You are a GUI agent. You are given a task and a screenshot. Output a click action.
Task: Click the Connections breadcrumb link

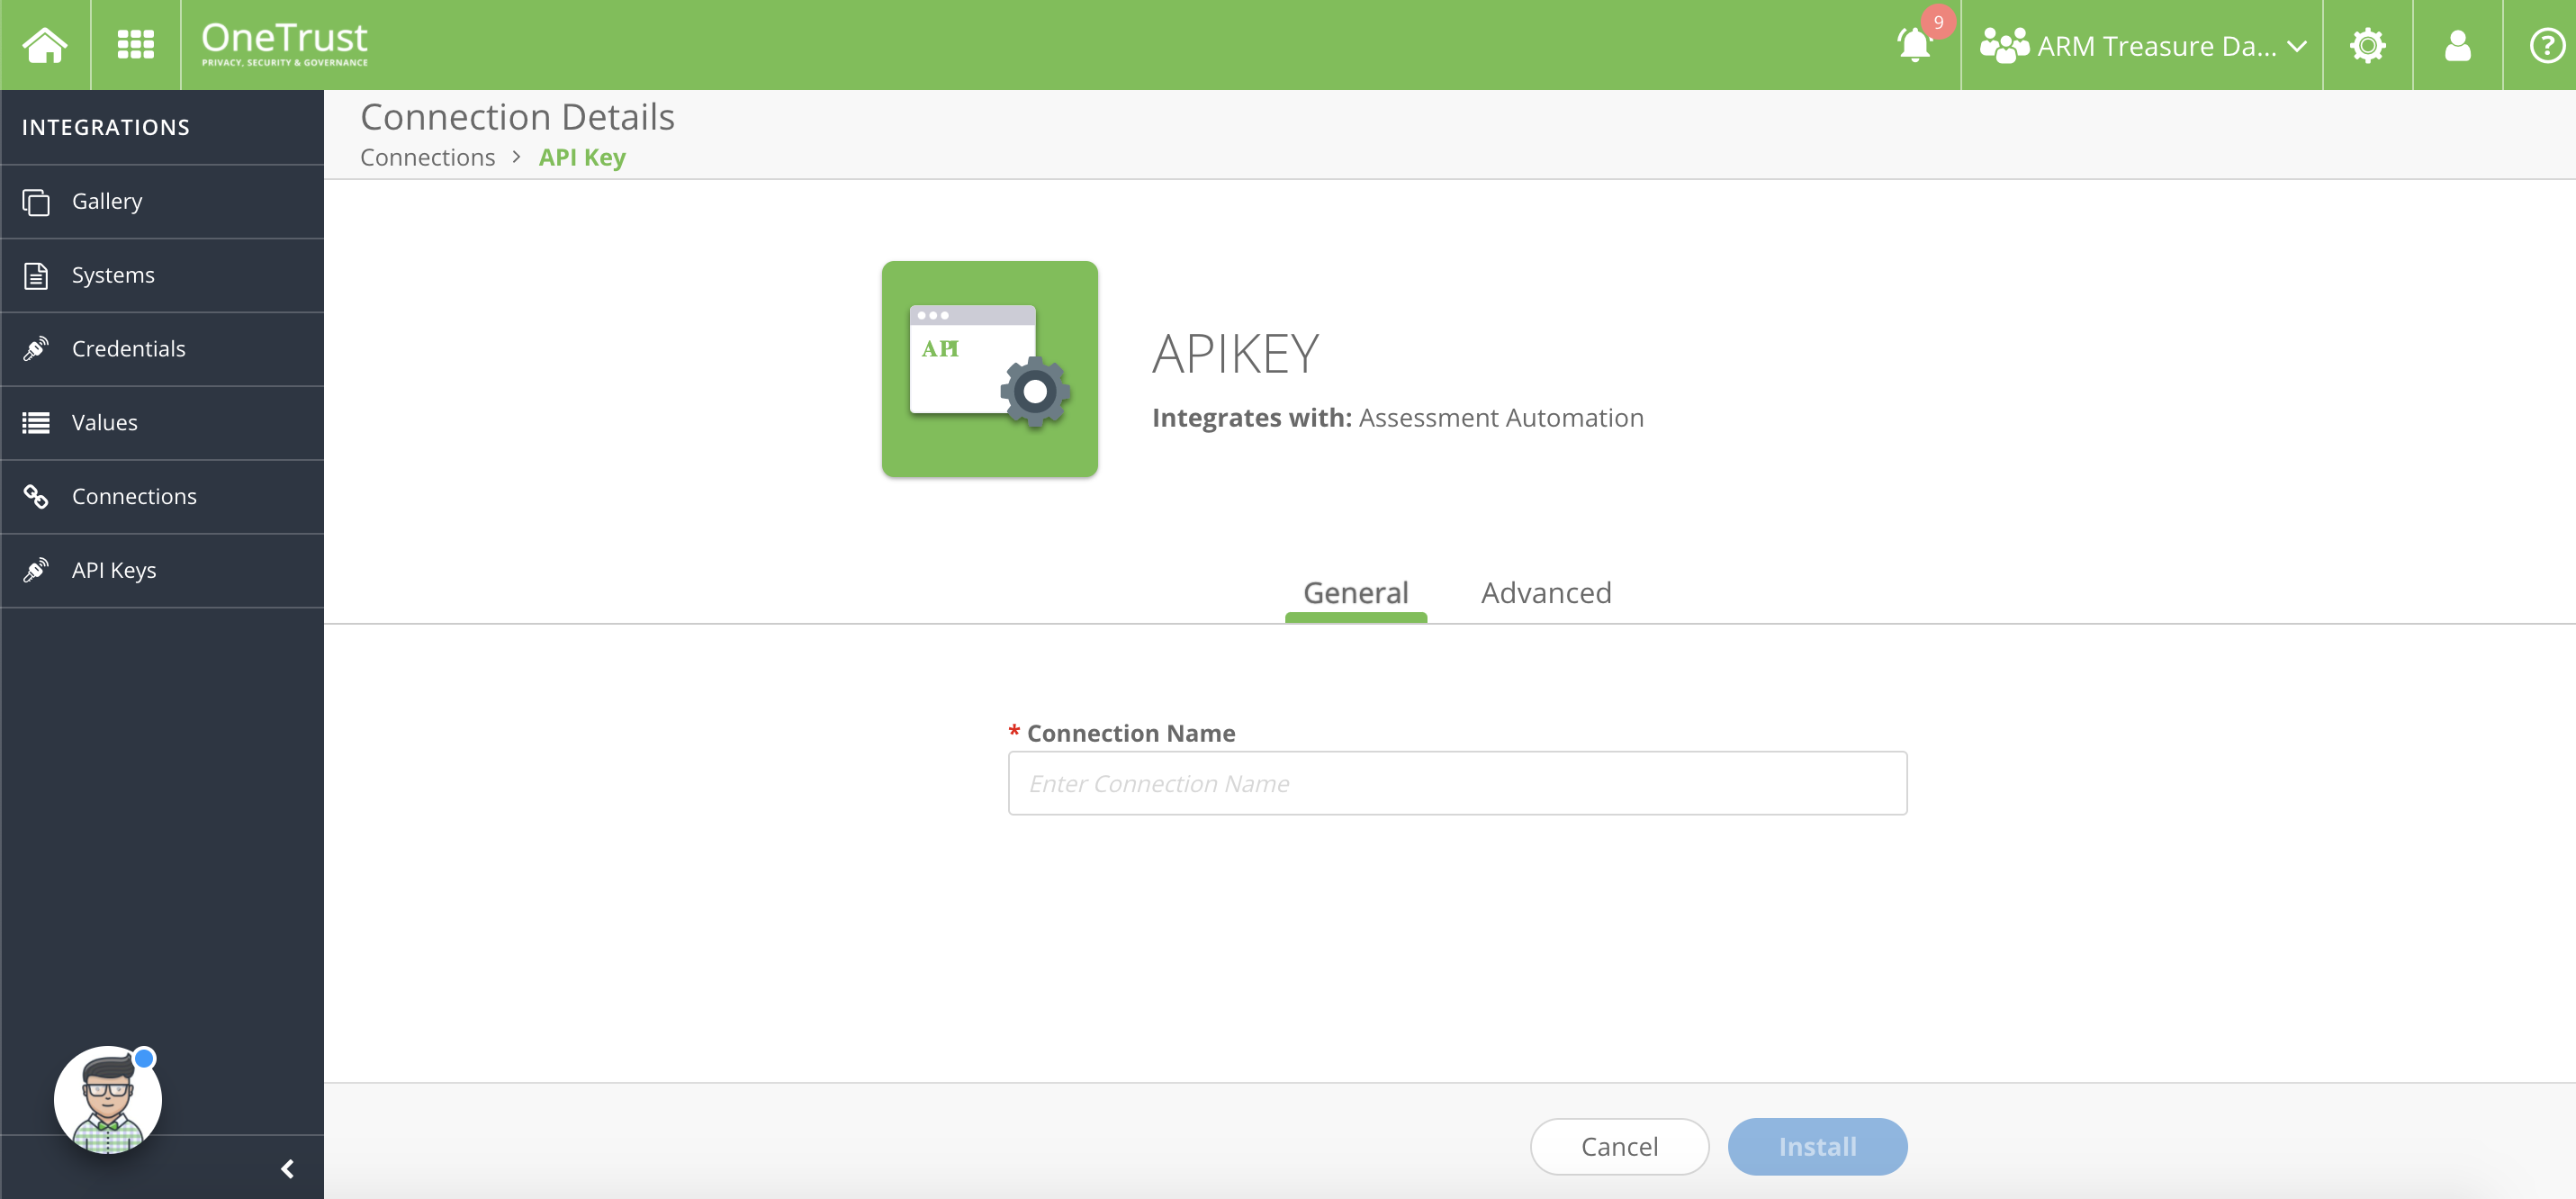click(427, 157)
